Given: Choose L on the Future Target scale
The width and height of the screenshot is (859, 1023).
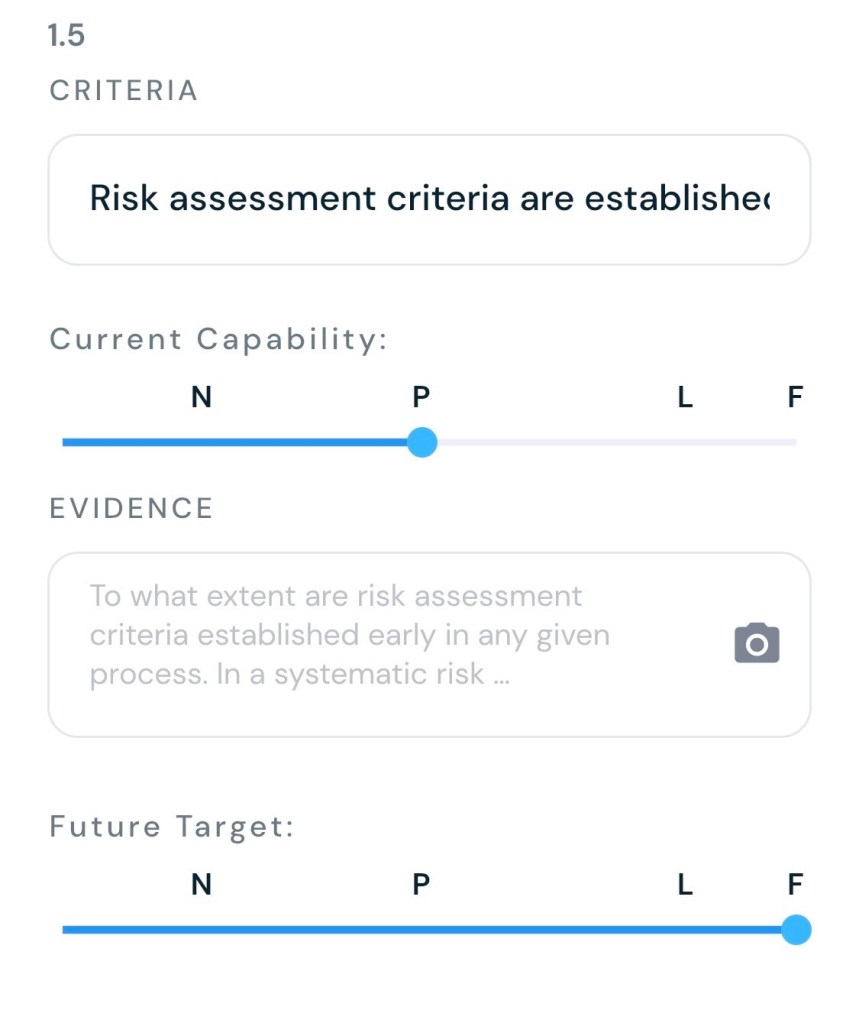Looking at the screenshot, I should [x=685, y=885].
